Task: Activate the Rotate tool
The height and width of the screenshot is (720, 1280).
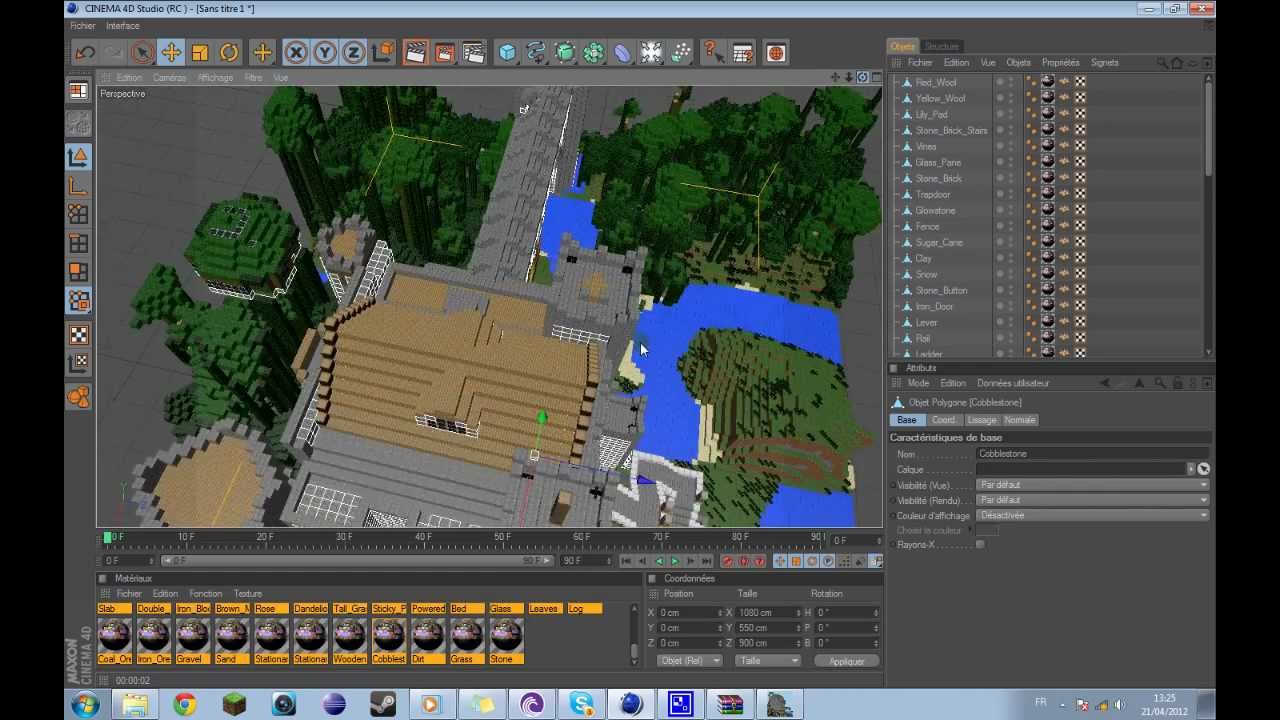Action: 229,53
